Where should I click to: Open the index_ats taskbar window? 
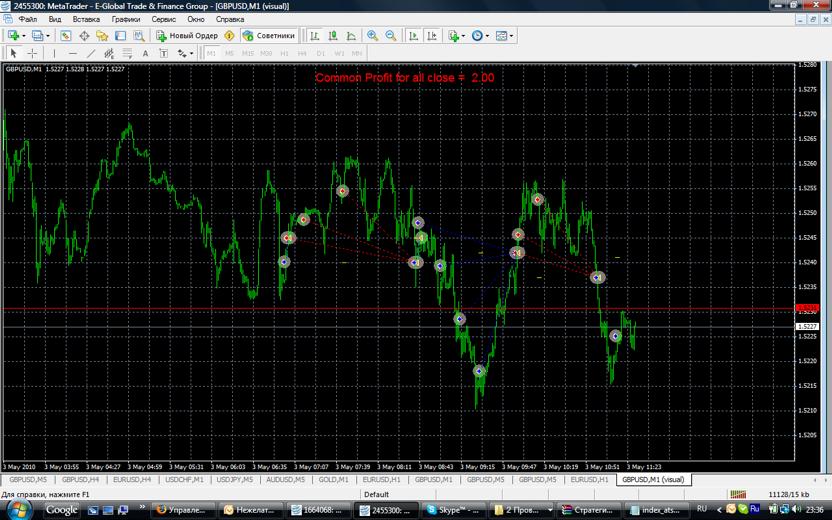click(656, 510)
